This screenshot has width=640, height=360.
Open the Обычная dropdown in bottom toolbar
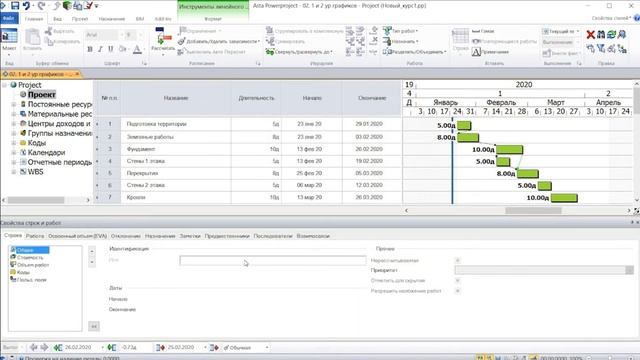coord(267,348)
